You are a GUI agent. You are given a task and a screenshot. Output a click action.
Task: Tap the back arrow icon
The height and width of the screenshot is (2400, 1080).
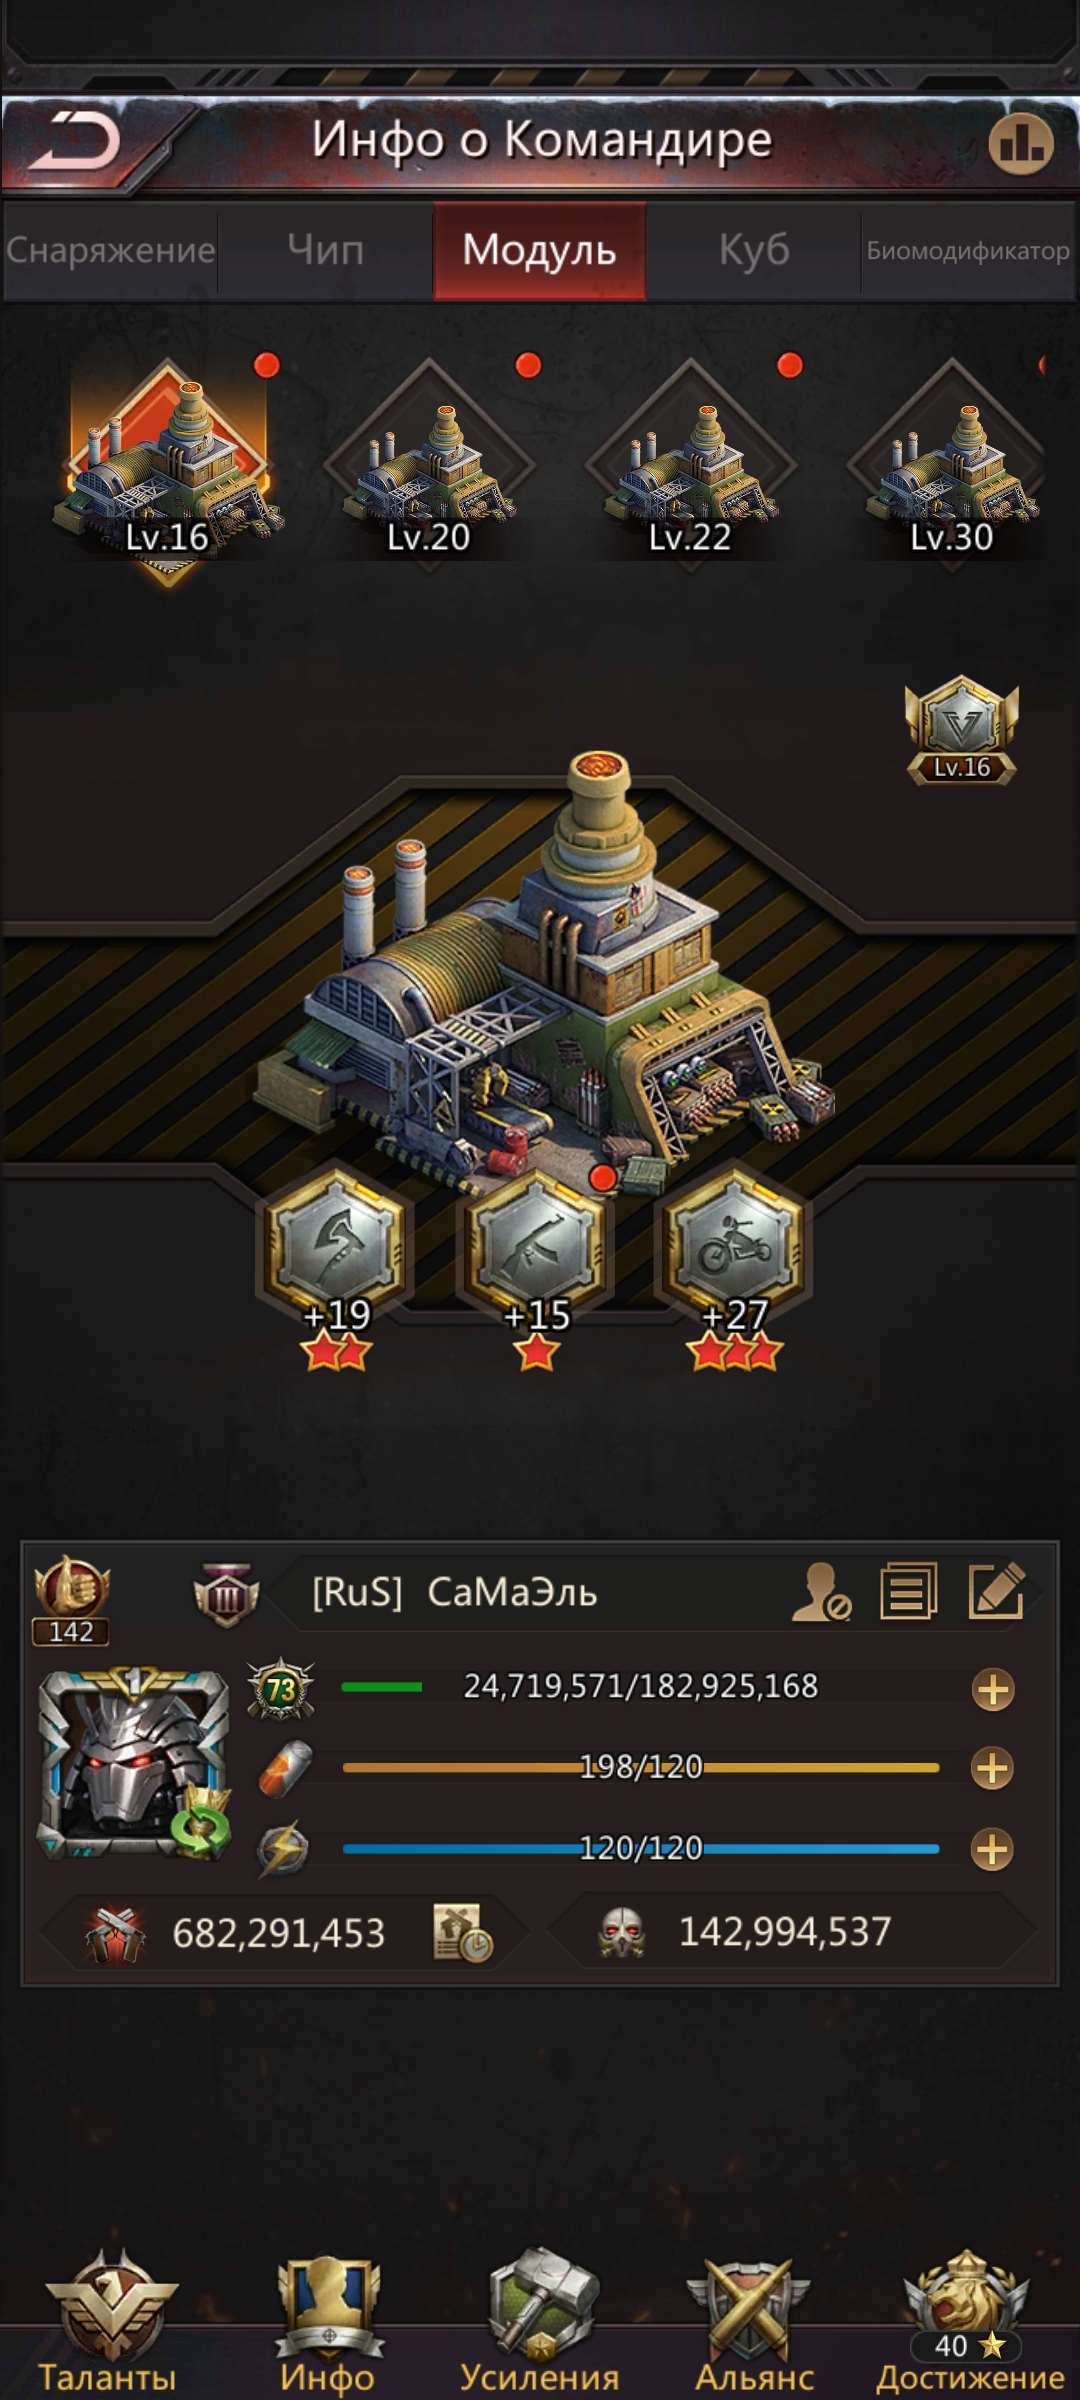(76, 142)
